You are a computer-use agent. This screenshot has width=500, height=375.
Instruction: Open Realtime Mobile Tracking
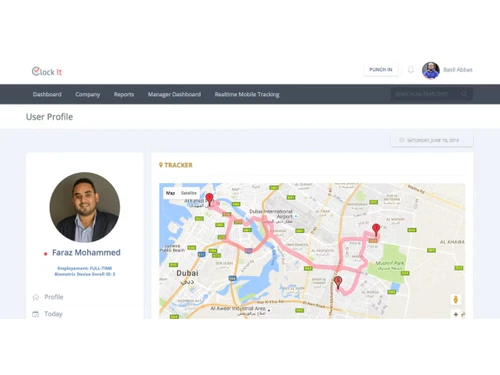pos(247,94)
